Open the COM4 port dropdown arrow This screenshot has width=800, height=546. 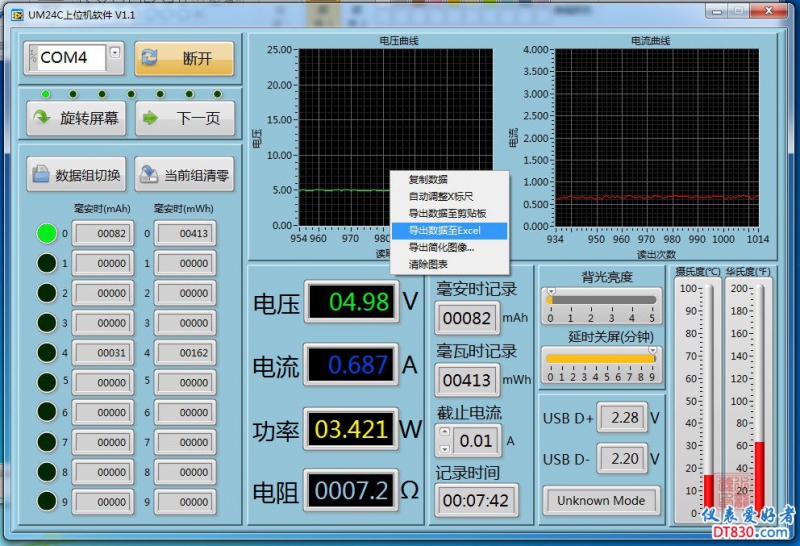tap(115, 52)
